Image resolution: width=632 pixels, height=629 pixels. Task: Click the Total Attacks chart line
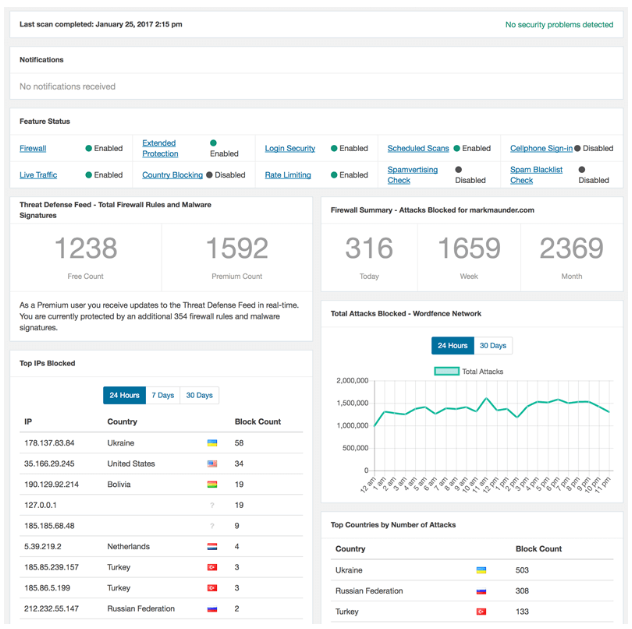click(x=492, y=410)
